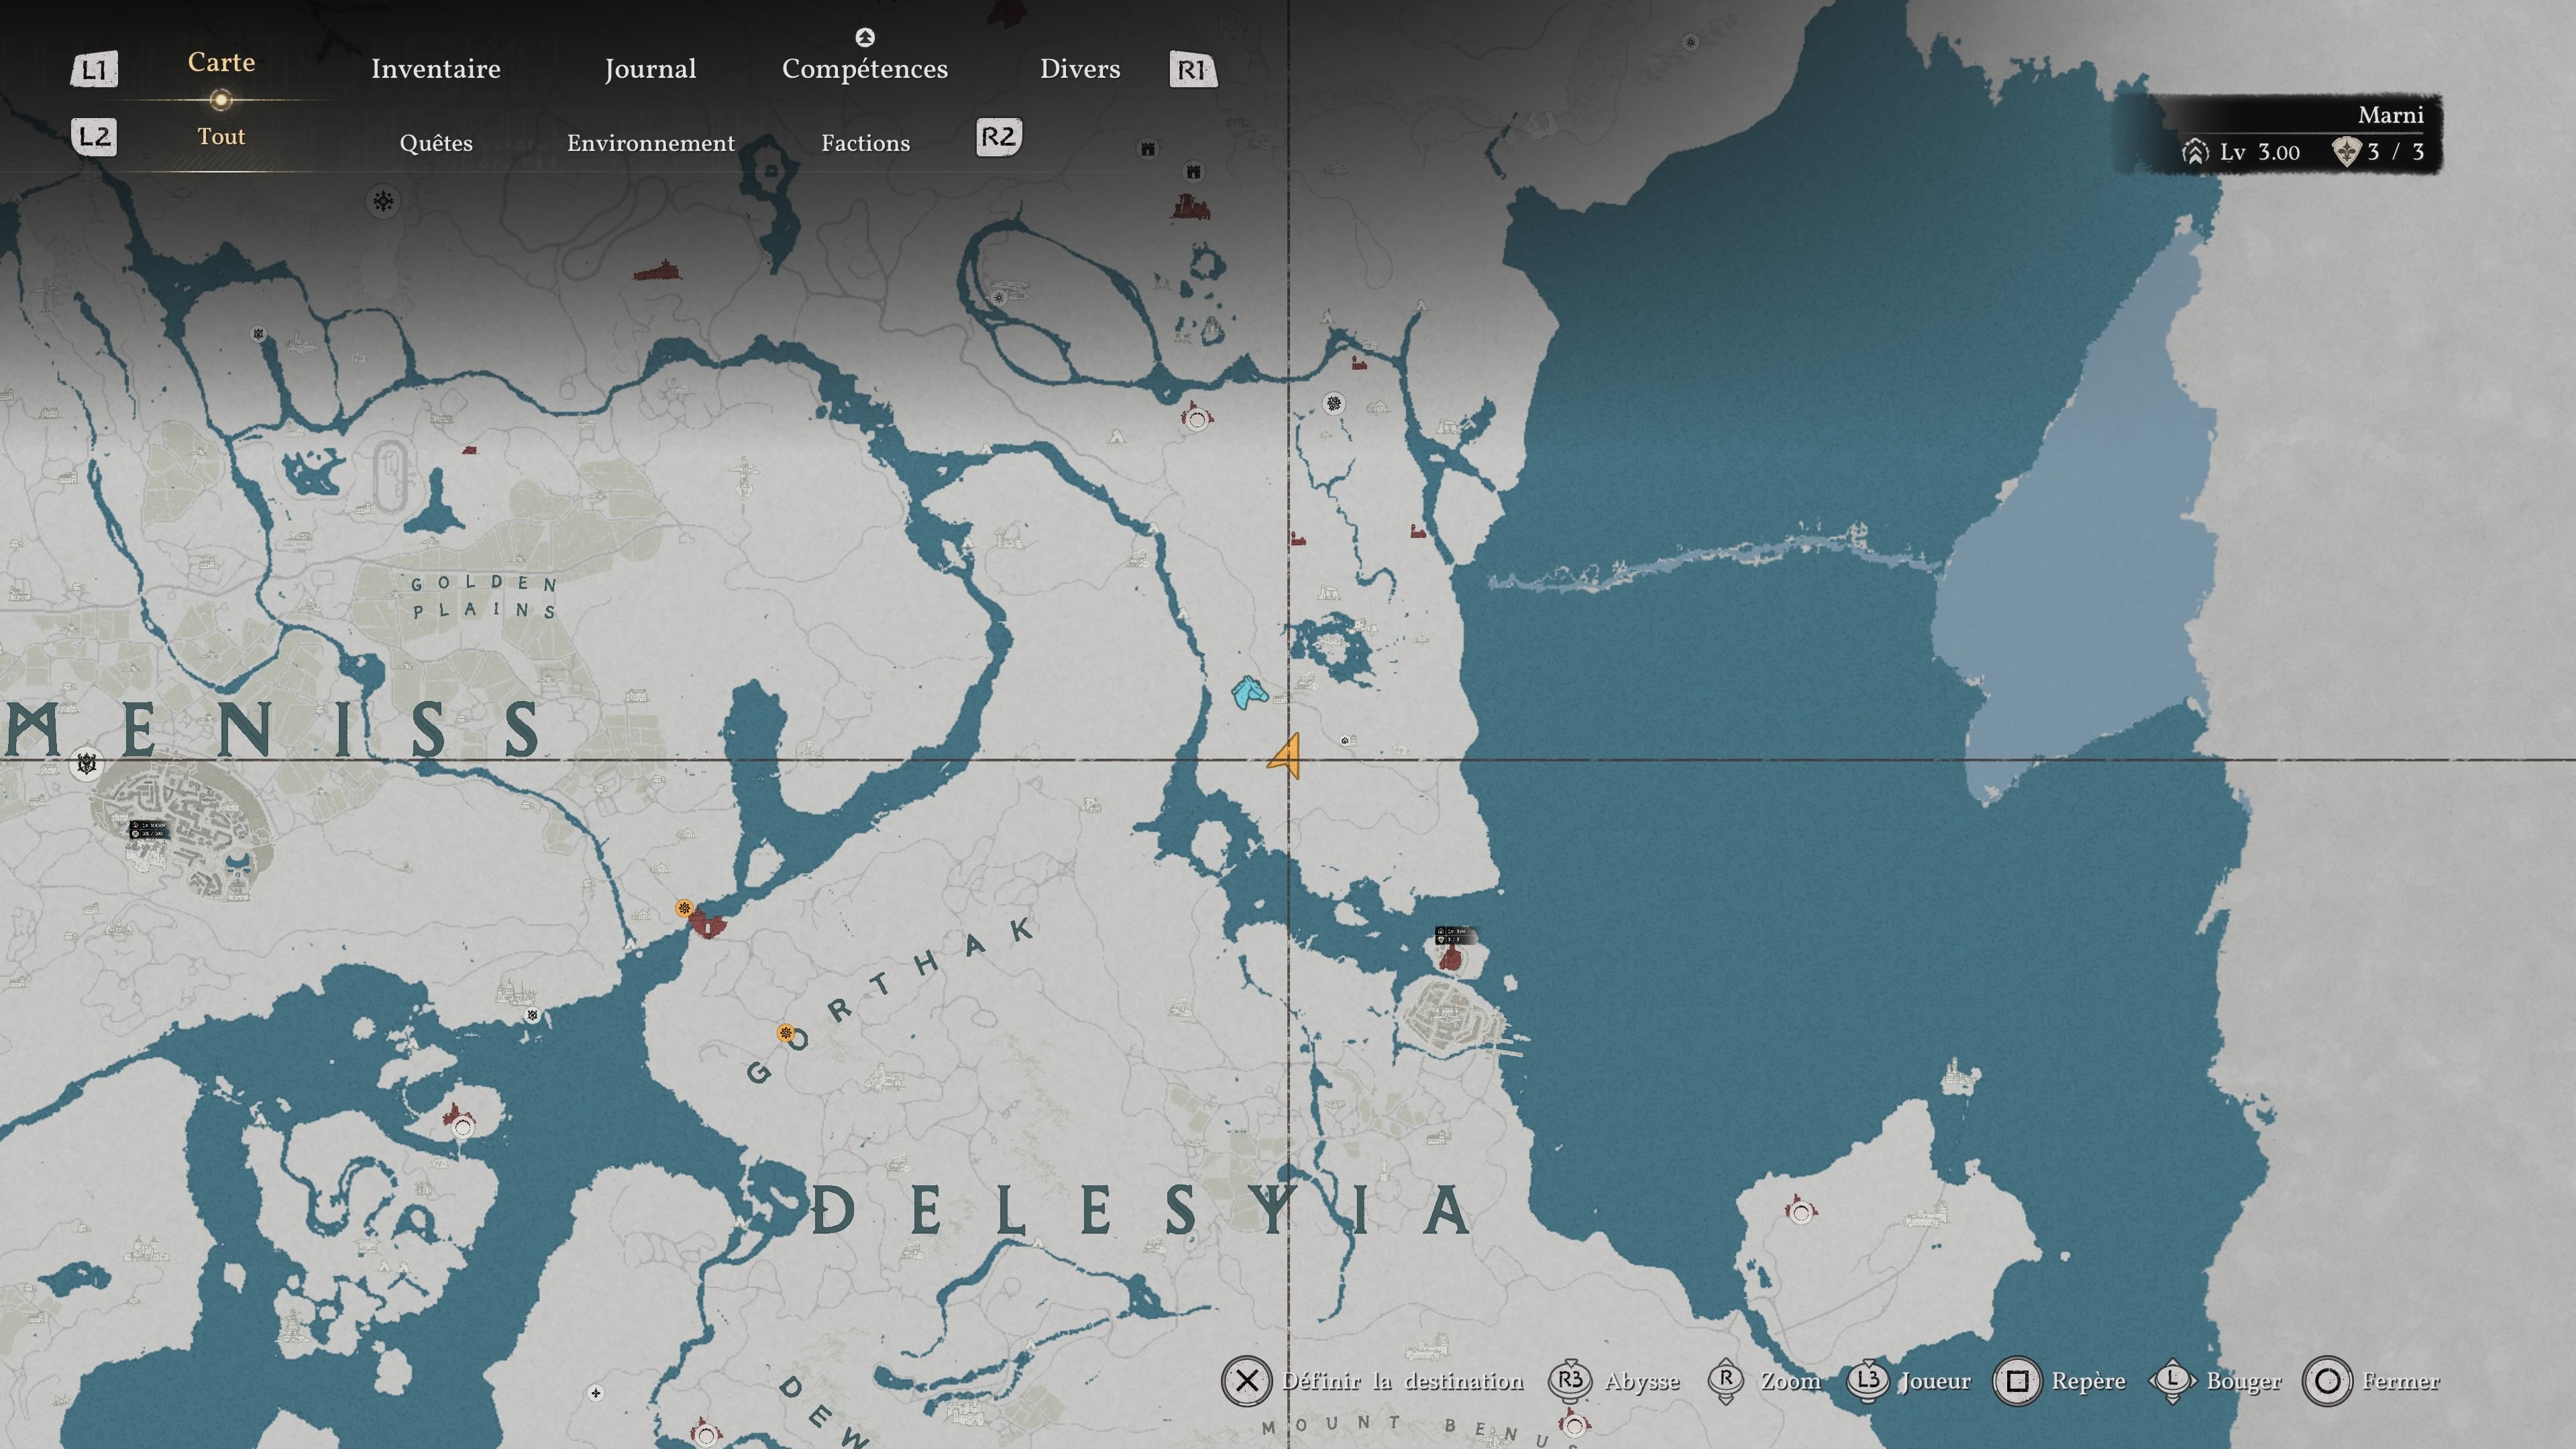Click the round emblem at the top left river fork
The image size is (2576, 1449).
pyautogui.click(x=258, y=334)
